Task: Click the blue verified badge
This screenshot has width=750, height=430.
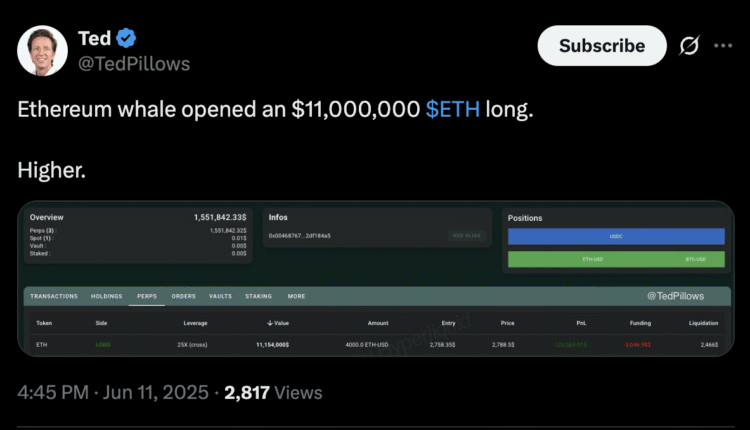Action: click(126, 39)
